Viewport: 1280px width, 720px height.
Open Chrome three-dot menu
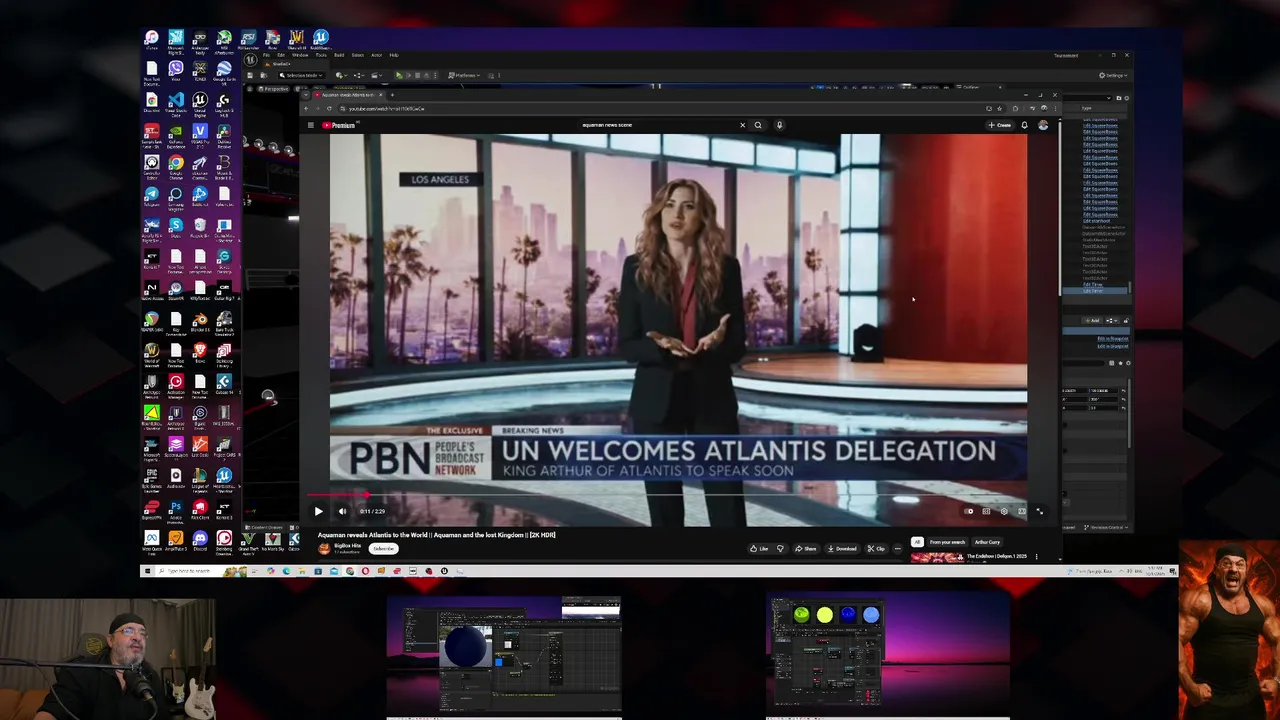click(x=1055, y=108)
